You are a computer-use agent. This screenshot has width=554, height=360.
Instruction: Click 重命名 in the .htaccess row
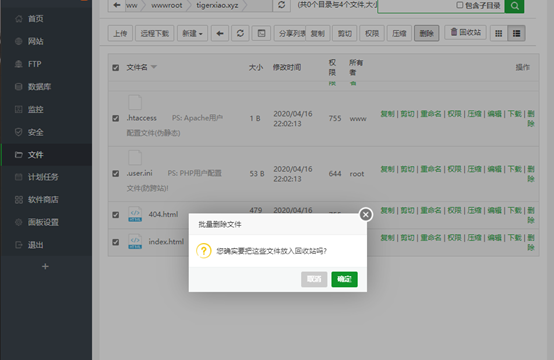click(x=431, y=114)
